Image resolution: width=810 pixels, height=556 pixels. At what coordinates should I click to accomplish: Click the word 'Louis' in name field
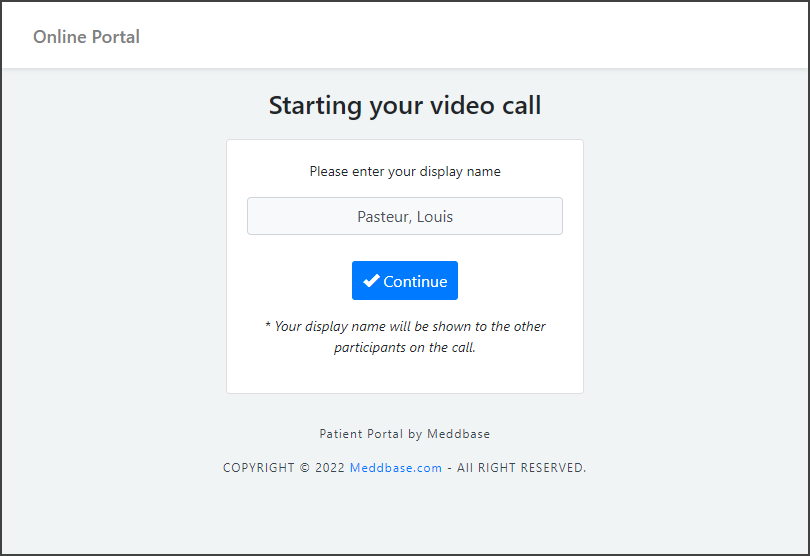pos(434,216)
